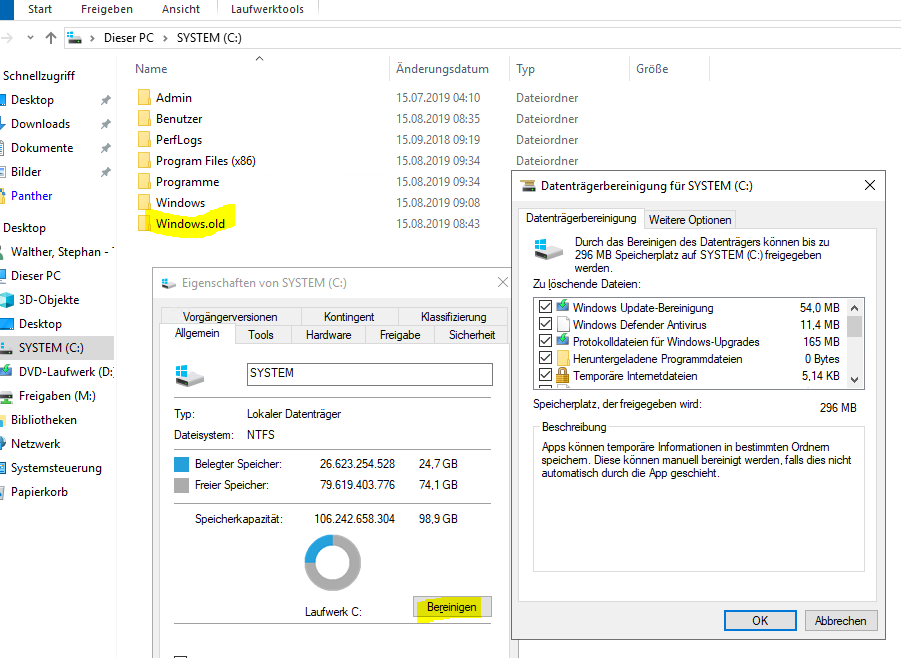
Task: Click the Windows Update-Bereinigung item icon
Action: point(563,307)
